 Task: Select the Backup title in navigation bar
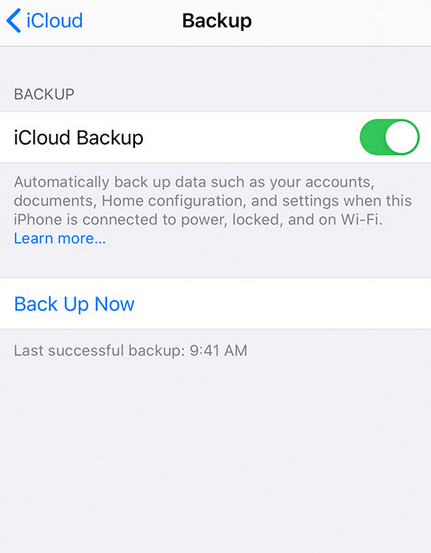[217, 21]
